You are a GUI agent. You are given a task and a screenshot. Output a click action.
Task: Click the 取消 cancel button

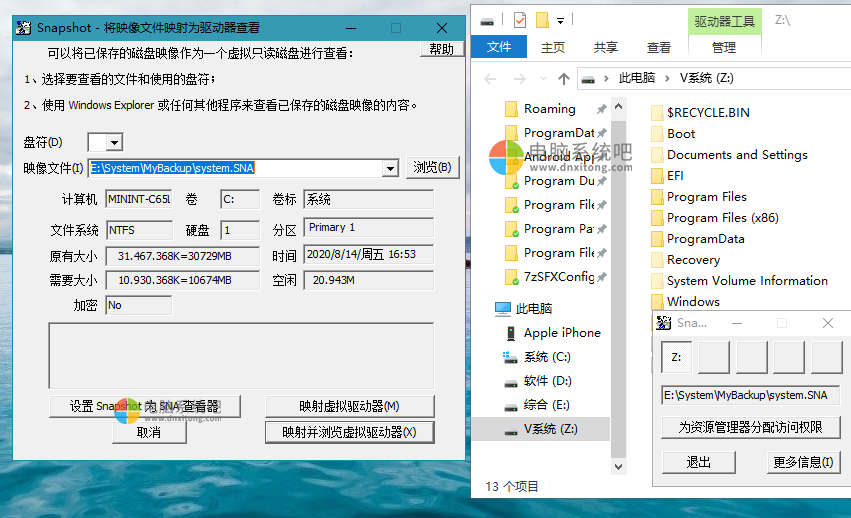click(x=149, y=433)
